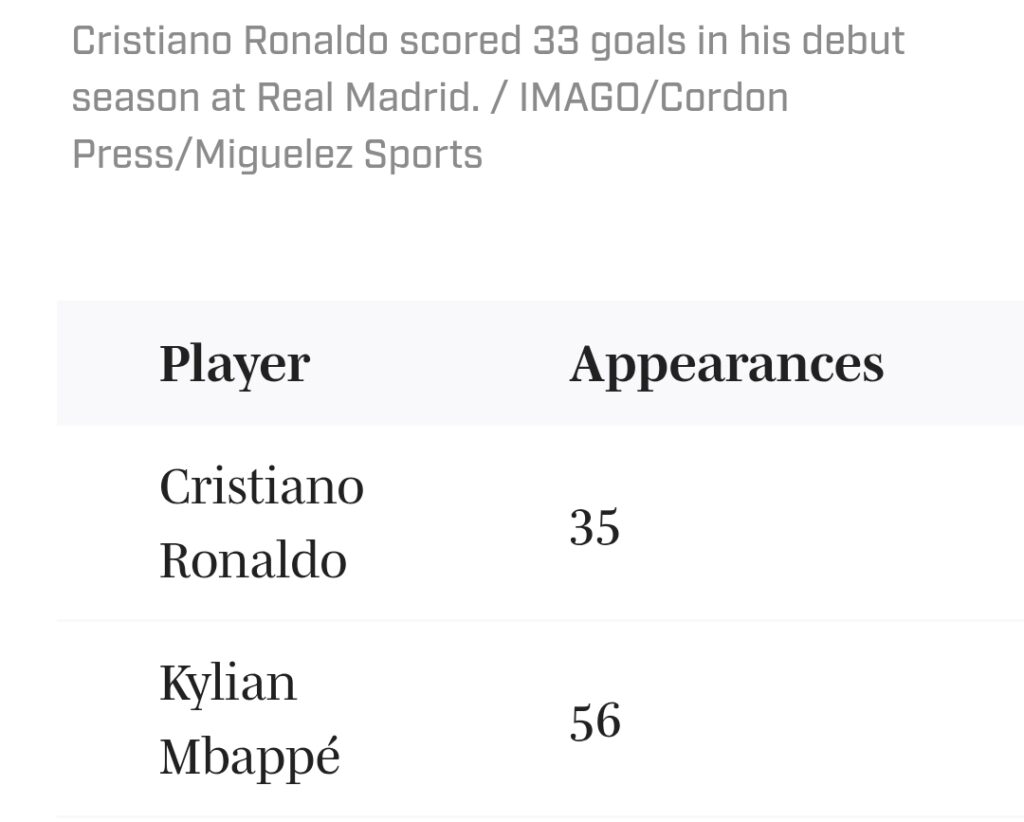This screenshot has width=1024, height=822.
Task: Click "Miguelez Sports" in the credit line
Action: [x=339, y=155]
